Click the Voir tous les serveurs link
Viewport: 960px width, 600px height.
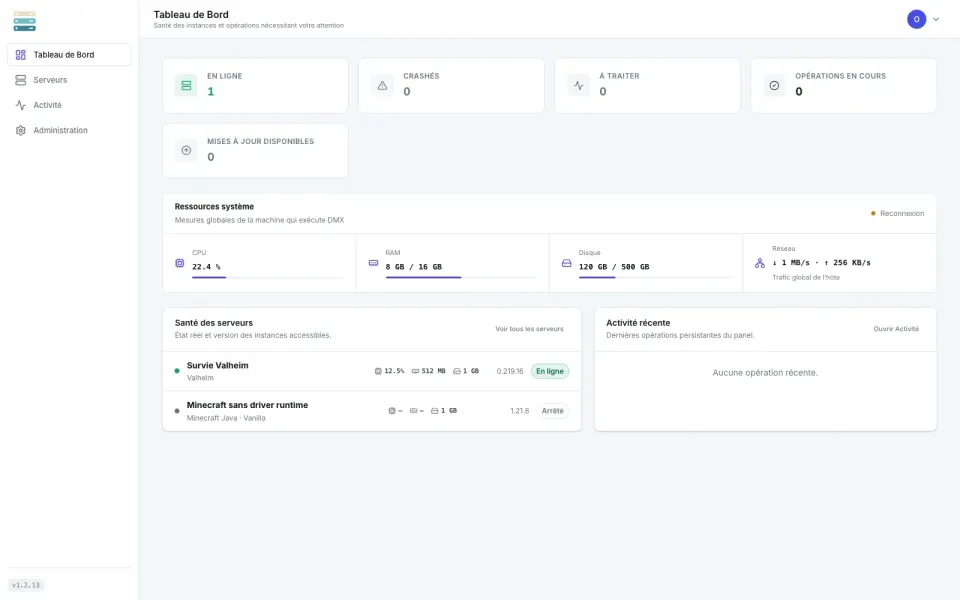(x=529, y=329)
